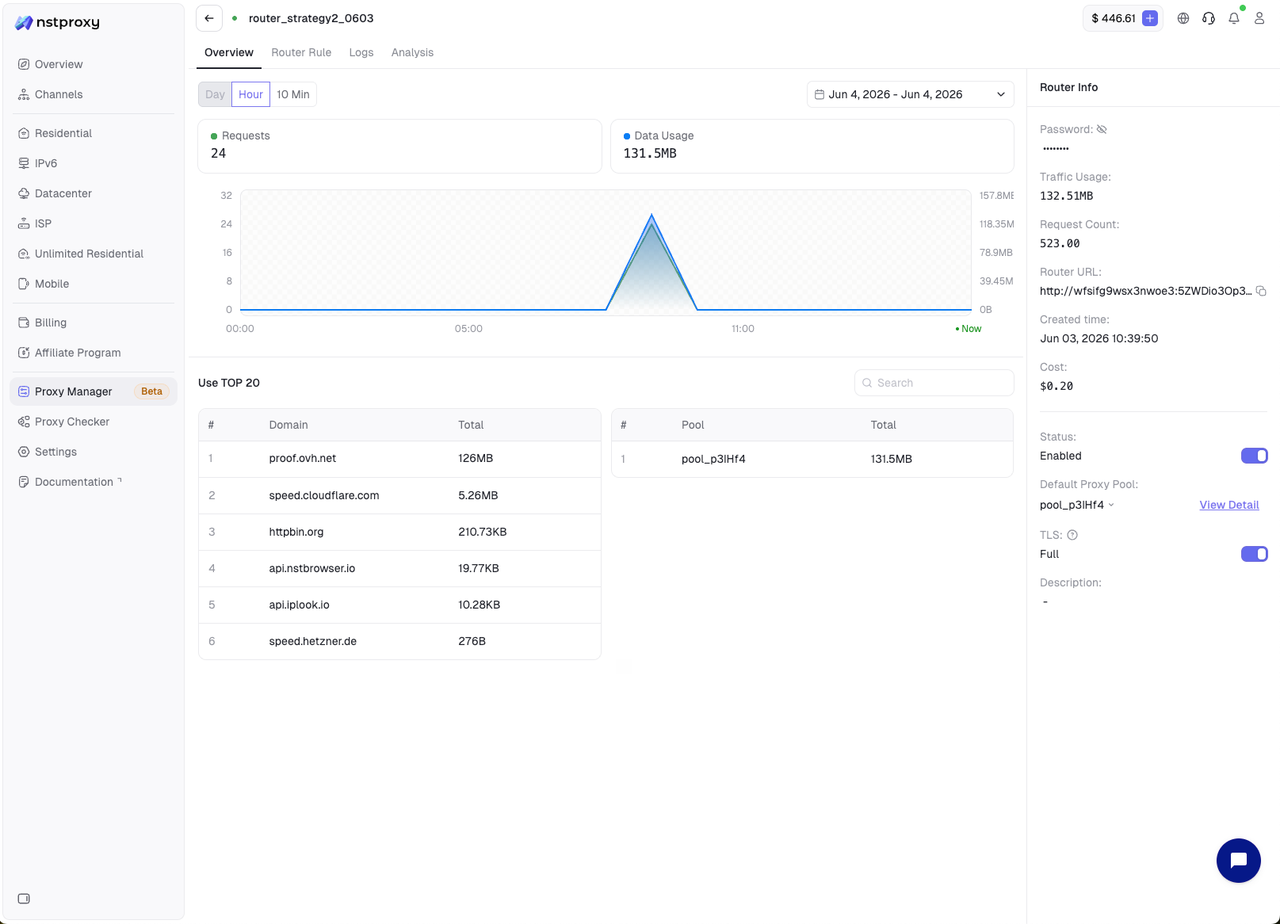
Task: Click the Residential icon in sidebar
Action: (x=24, y=133)
